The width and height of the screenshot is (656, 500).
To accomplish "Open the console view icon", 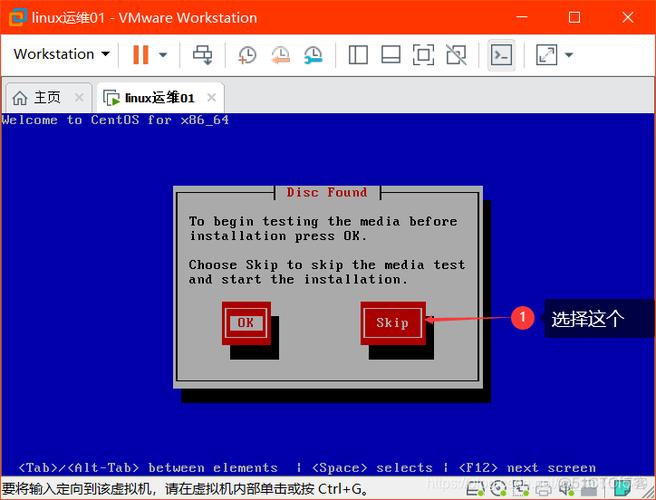I will (501, 55).
